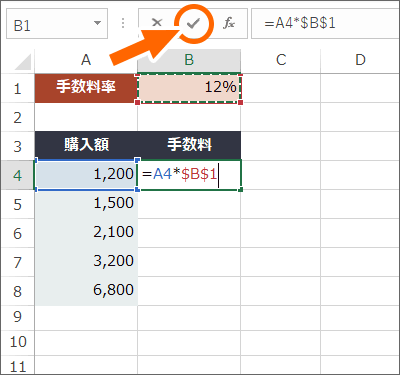The width and height of the screenshot is (400, 375).
Task: Select row 2 header
Action: click(17, 117)
